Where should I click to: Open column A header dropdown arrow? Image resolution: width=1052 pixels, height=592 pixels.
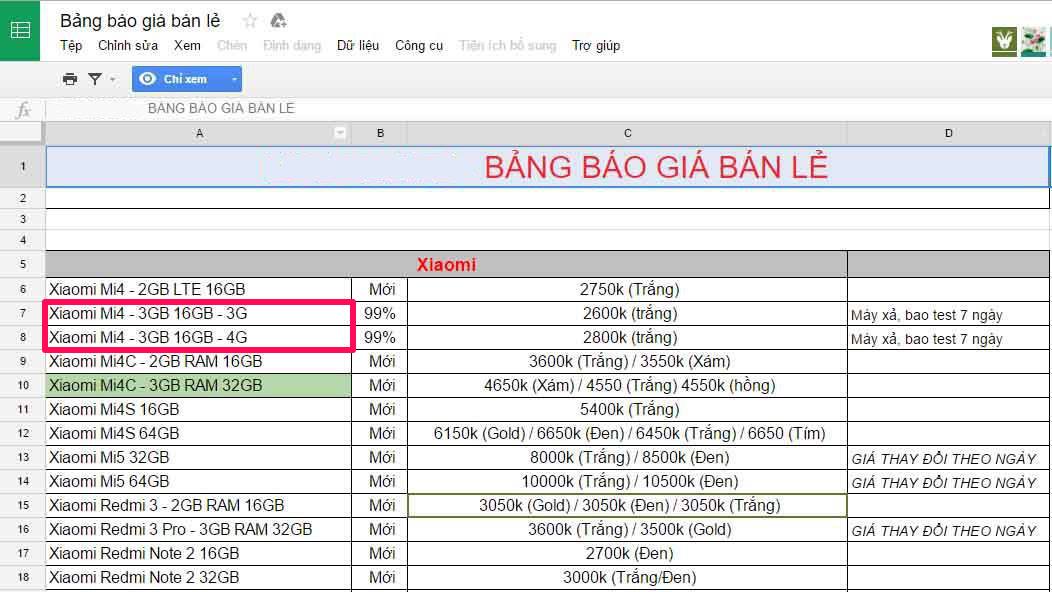click(x=340, y=133)
